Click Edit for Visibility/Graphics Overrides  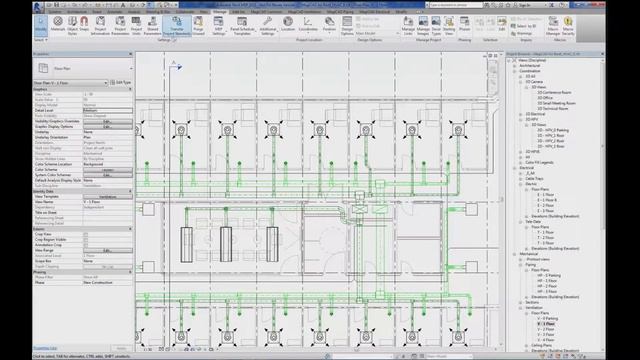point(108,122)
